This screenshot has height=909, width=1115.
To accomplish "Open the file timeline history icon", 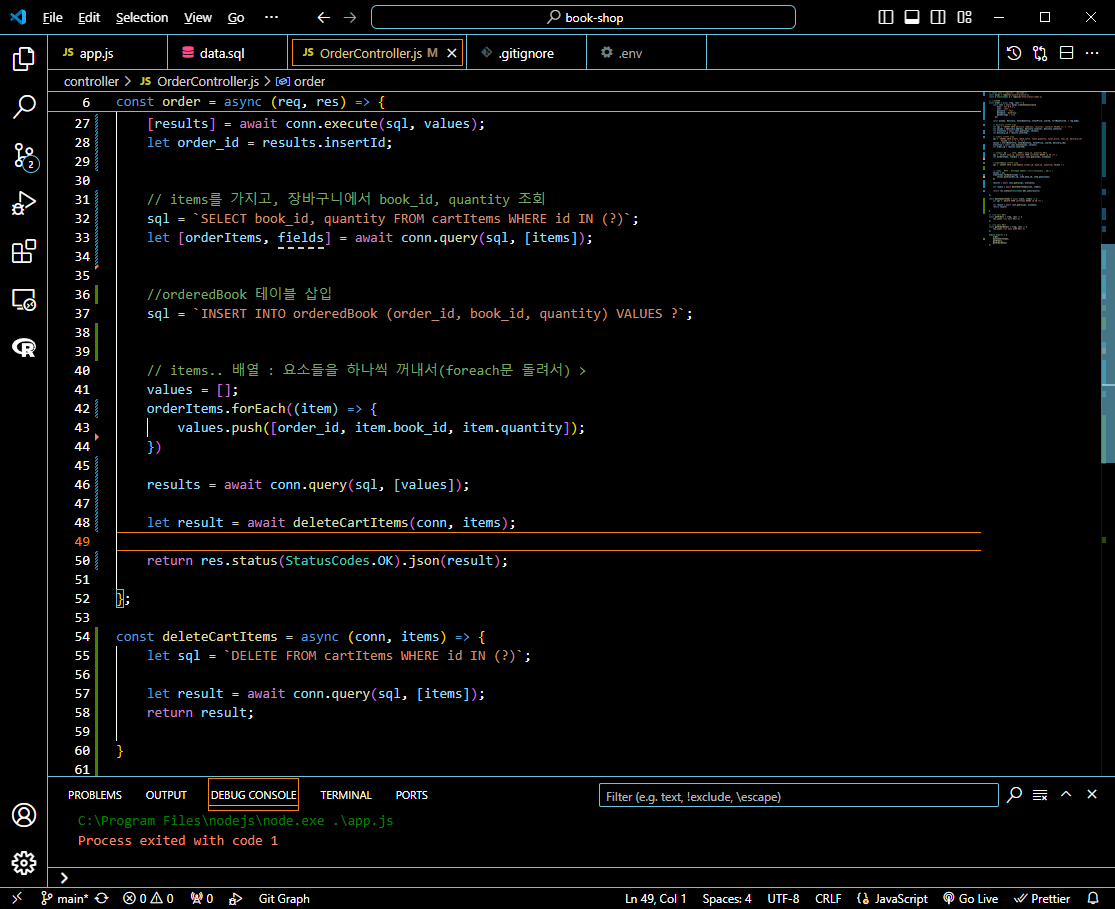I will point(1014,53).
